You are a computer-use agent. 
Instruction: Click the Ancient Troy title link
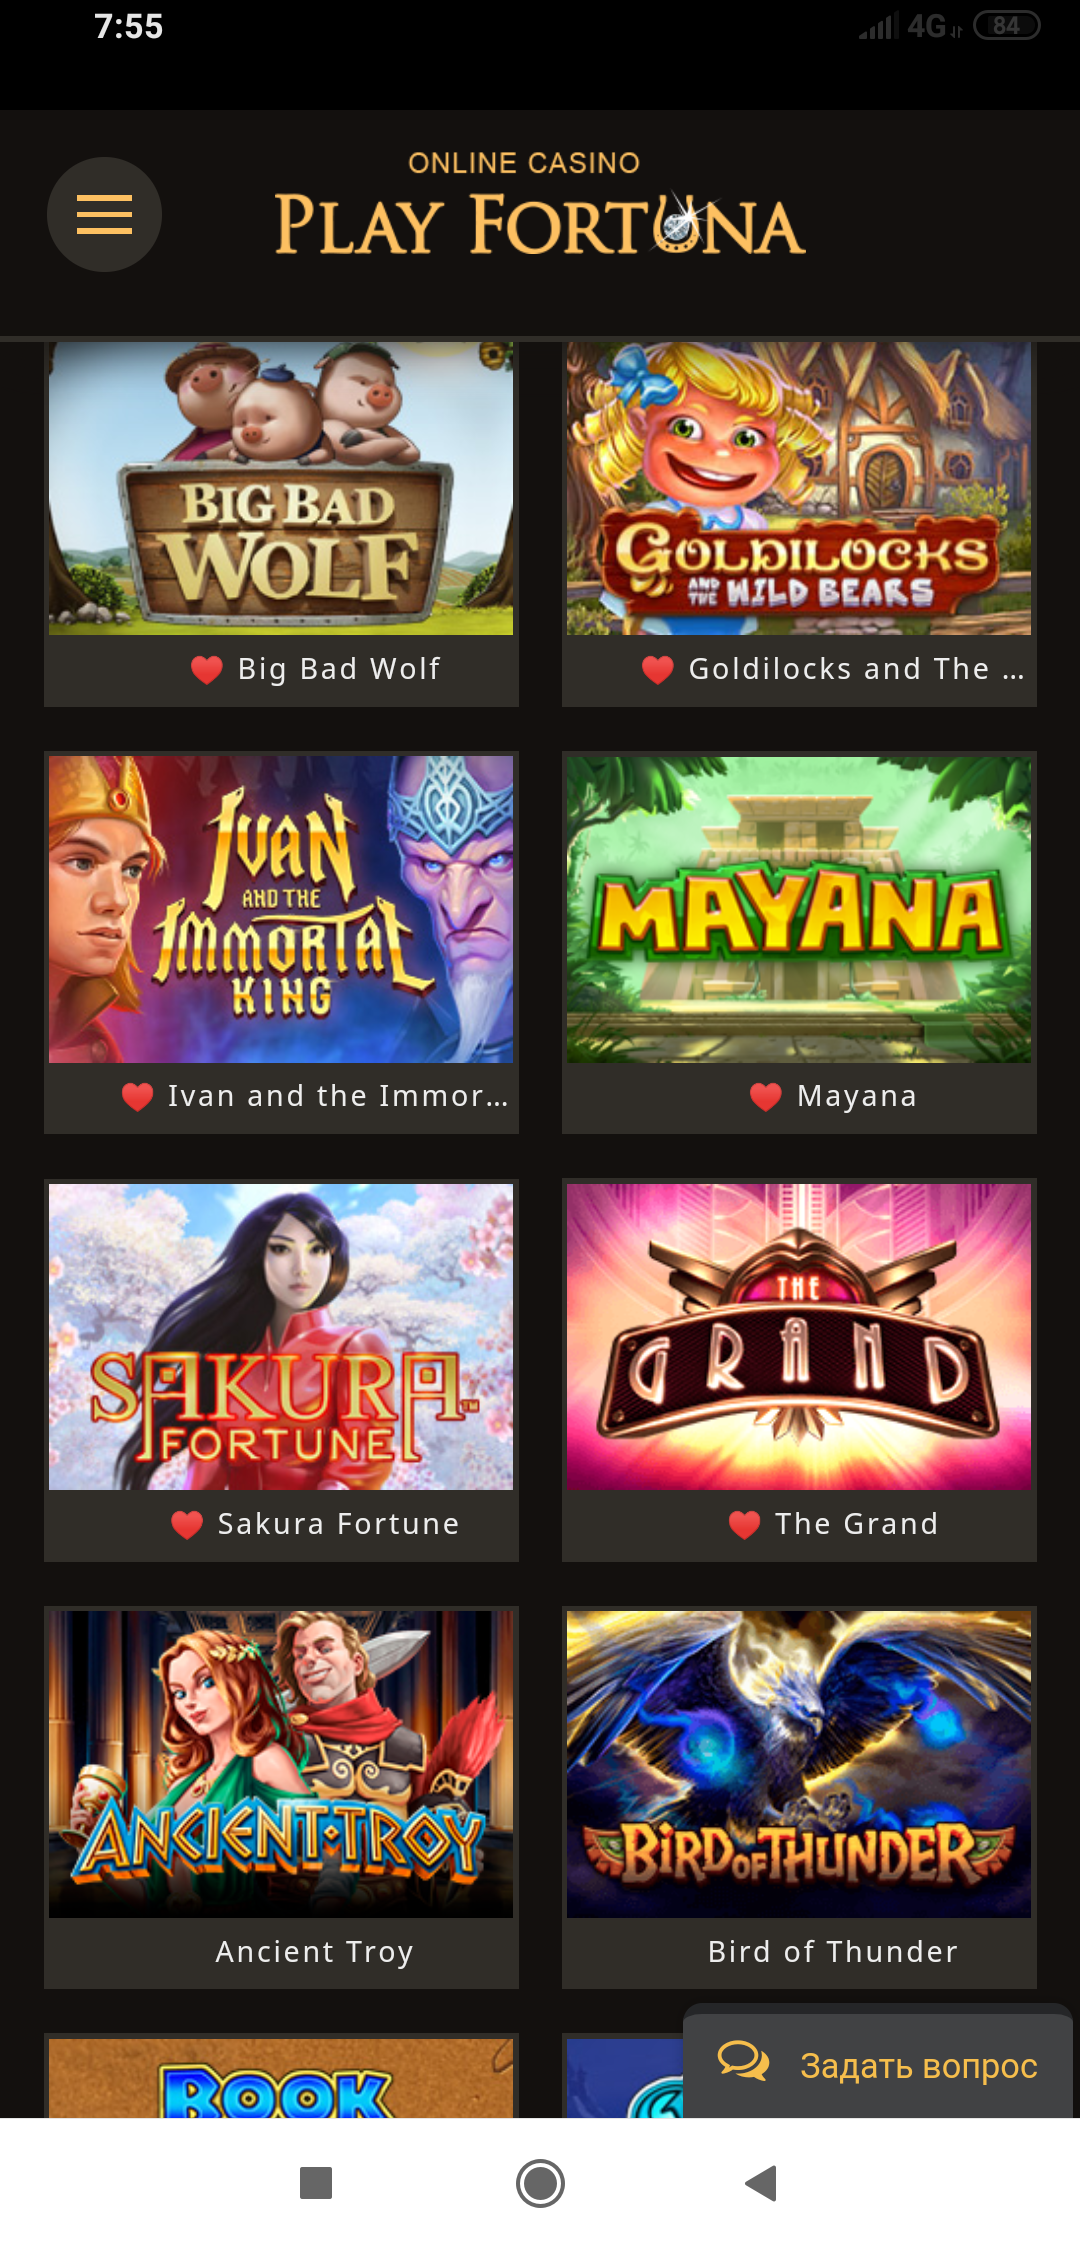click(x=315, y=1951)
